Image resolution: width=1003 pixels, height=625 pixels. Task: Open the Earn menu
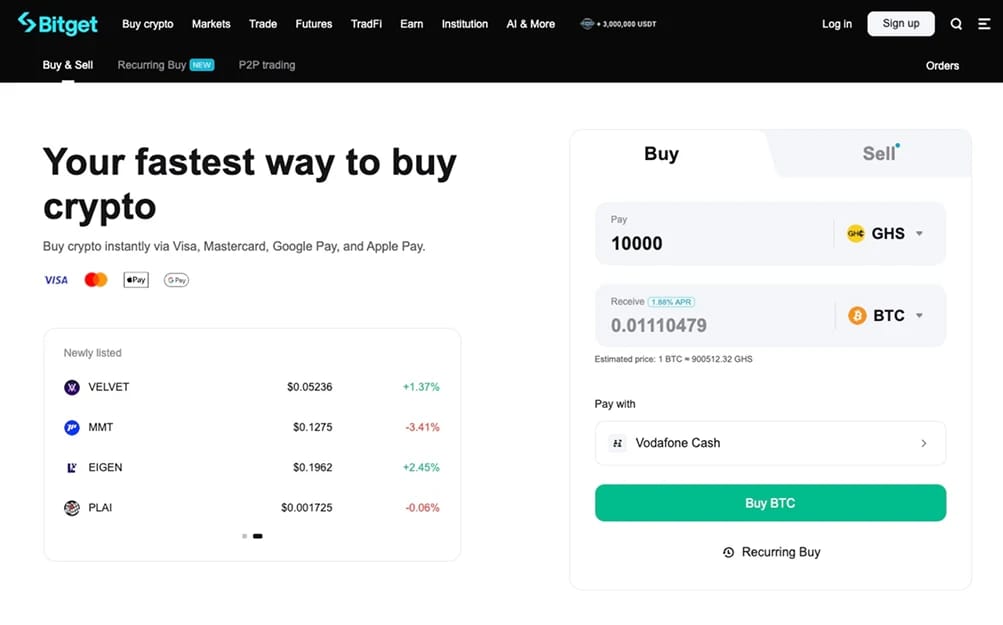click(x=412, y=24)
